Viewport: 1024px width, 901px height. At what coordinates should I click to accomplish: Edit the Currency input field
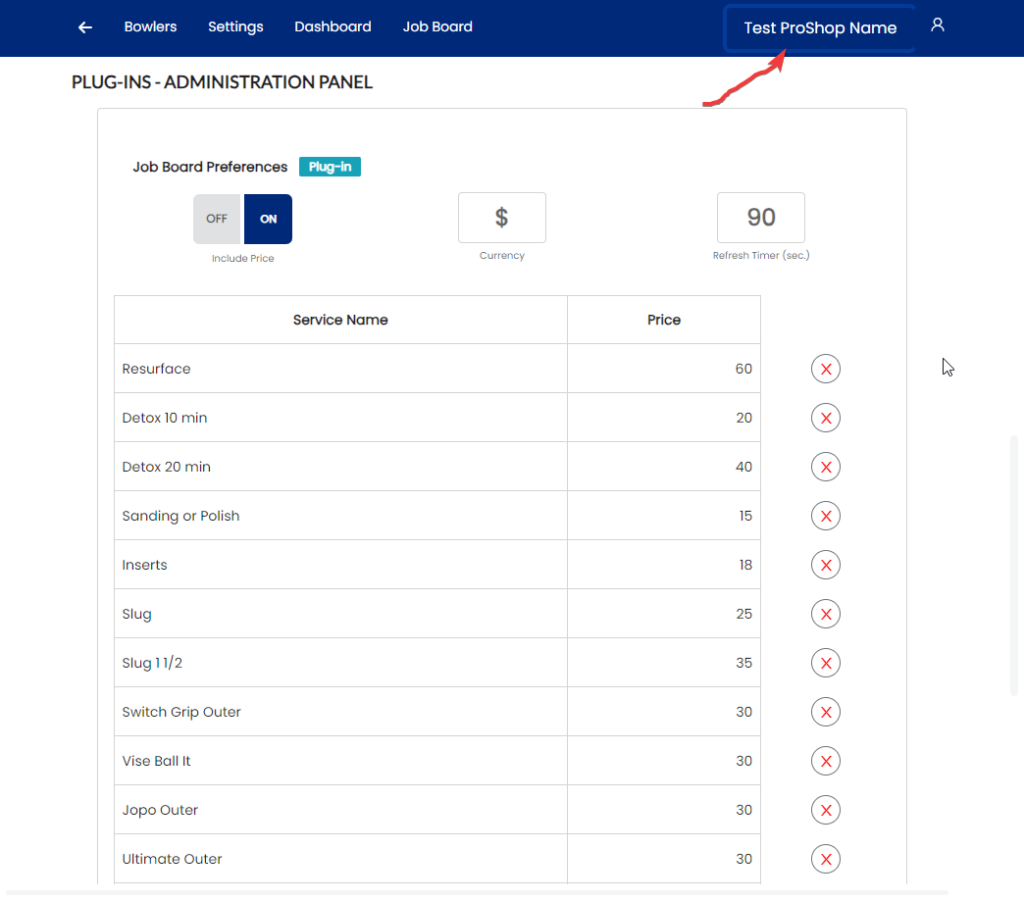coord(501,217)
